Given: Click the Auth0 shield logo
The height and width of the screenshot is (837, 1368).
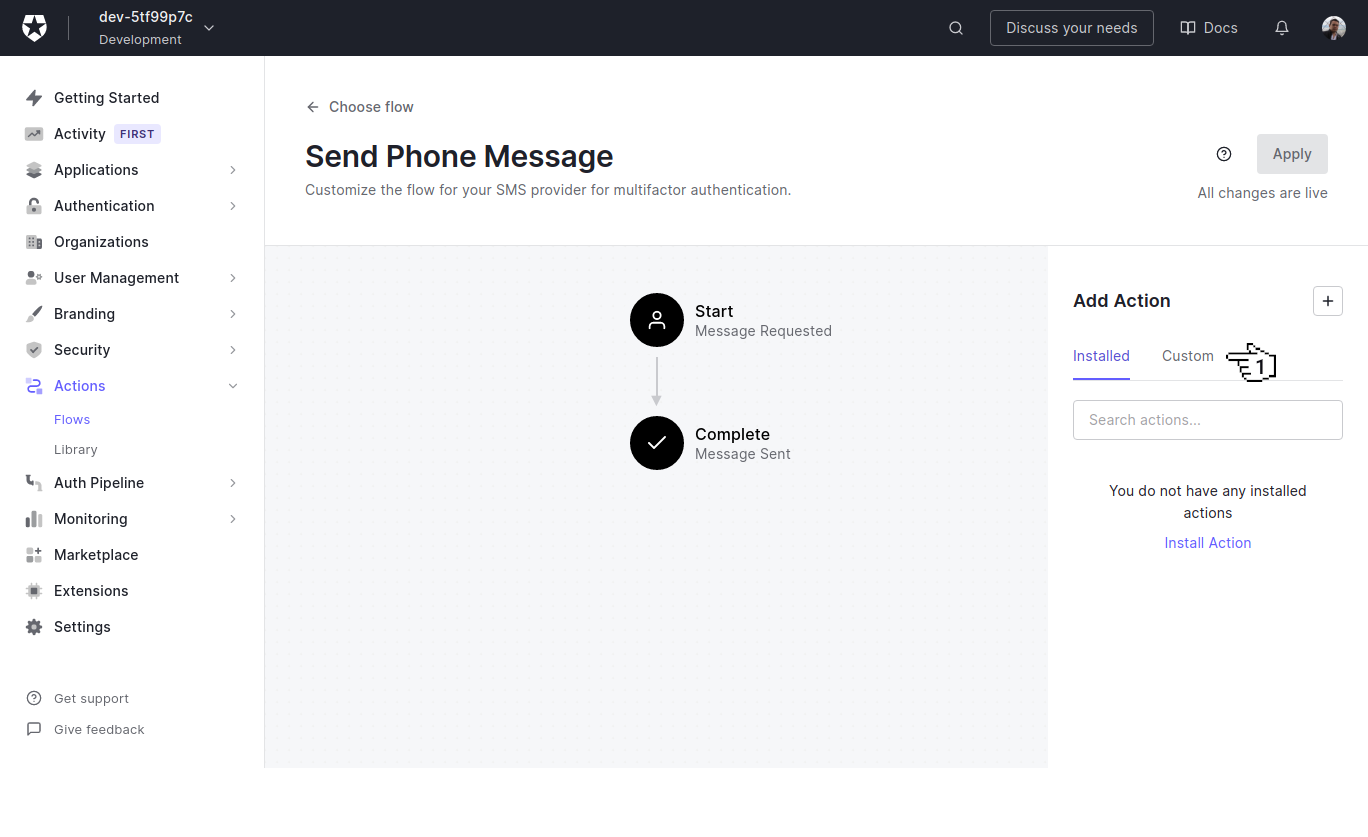Looking at the screenshot, I should 34,27.
